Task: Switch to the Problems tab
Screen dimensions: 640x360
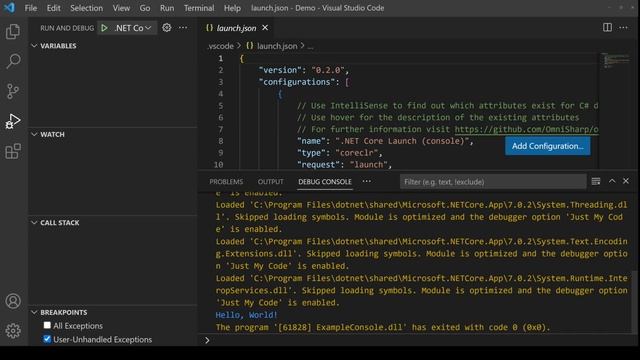Action: (226, 182)
